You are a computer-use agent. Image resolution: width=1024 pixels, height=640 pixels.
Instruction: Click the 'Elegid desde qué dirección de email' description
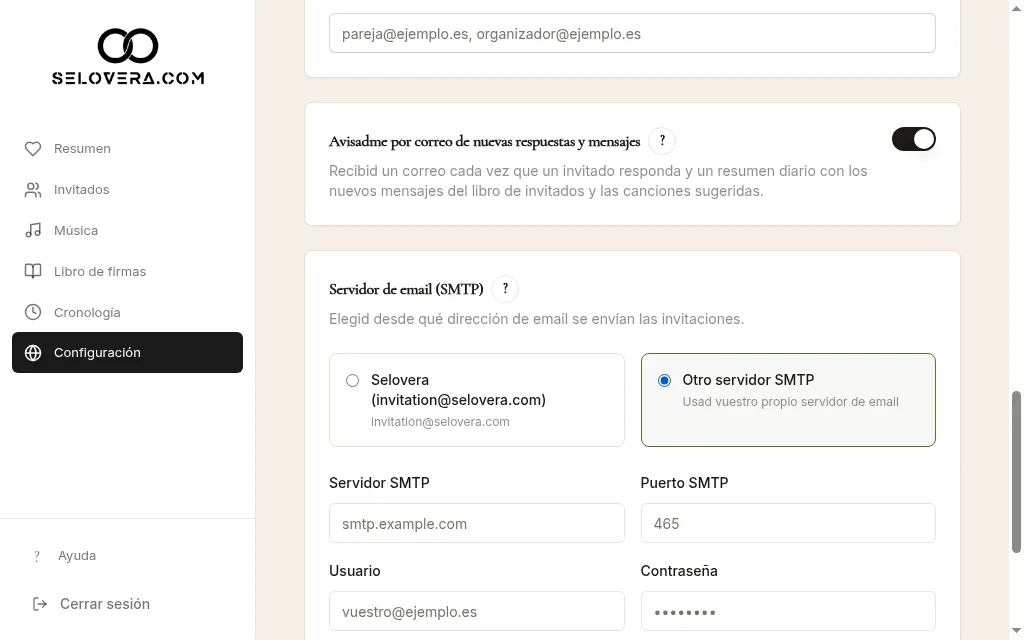[x=536, y=319]
